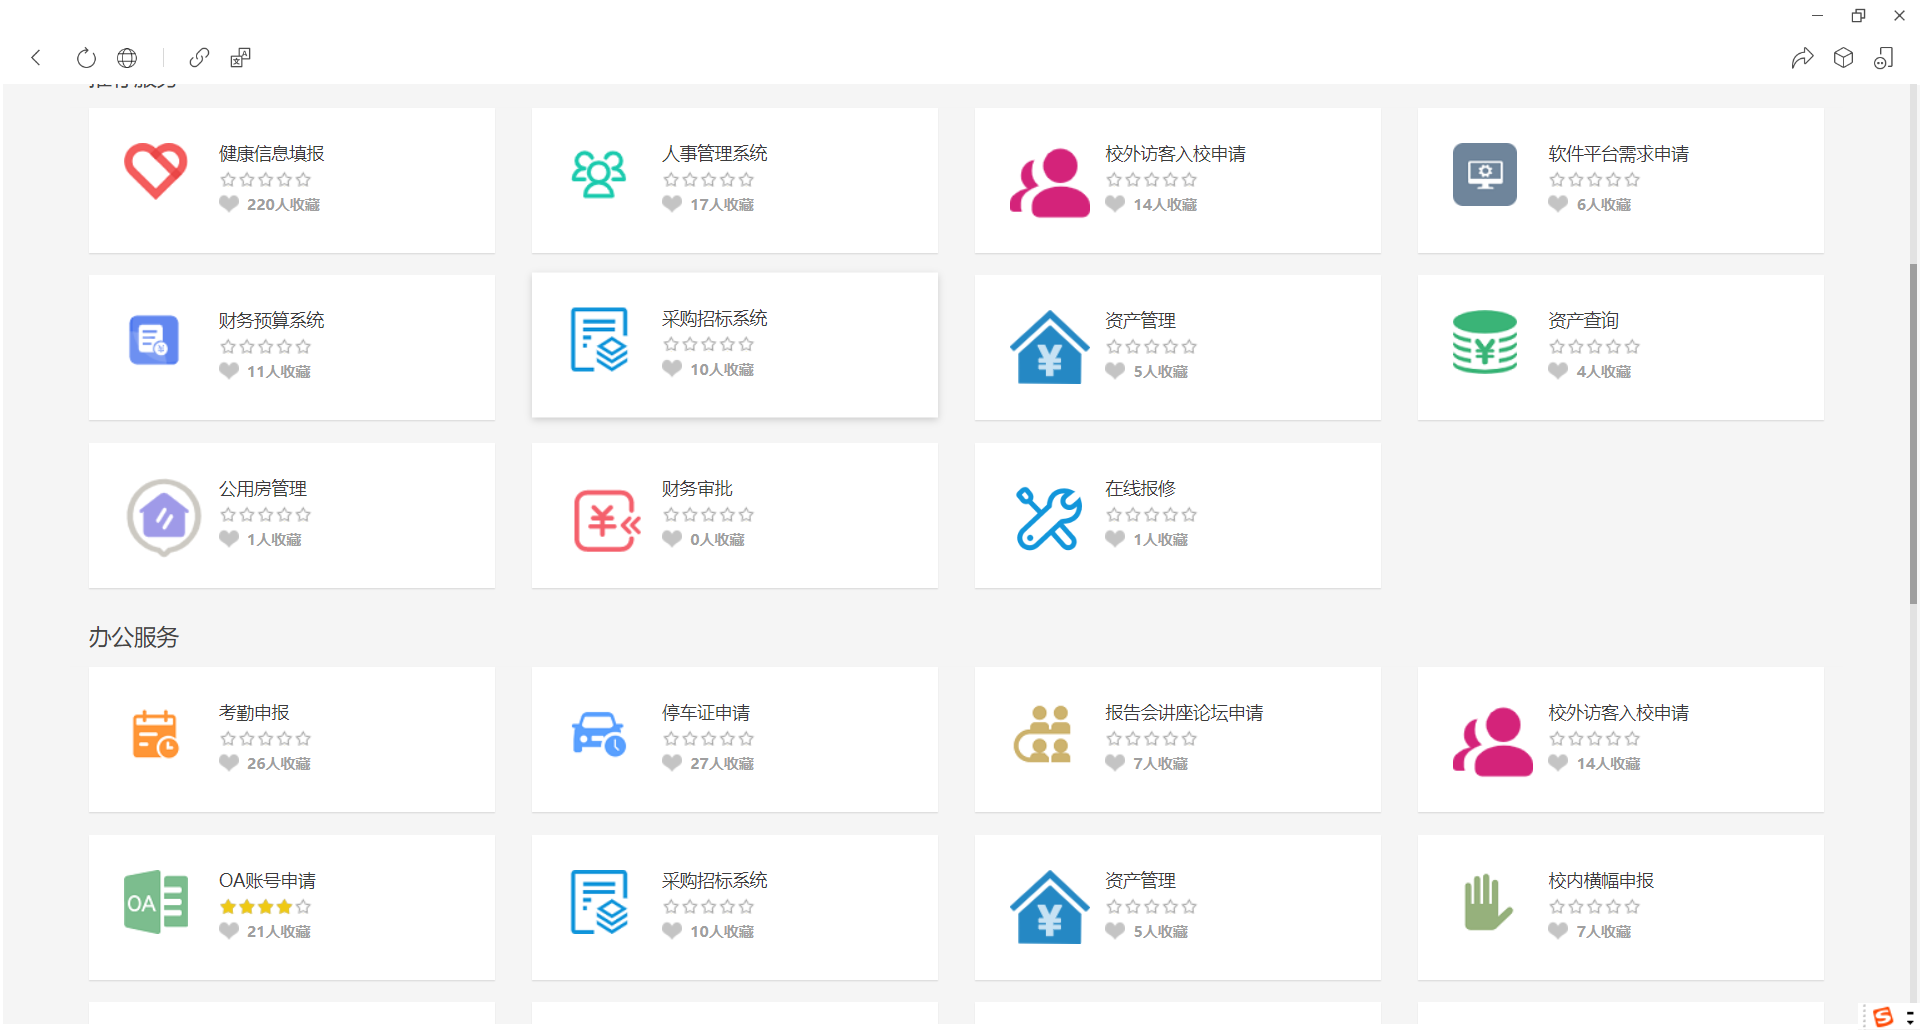Open the 健康信息填报 link
This screenshot has width=1920, height=1030.
click(x=272, y=153)
